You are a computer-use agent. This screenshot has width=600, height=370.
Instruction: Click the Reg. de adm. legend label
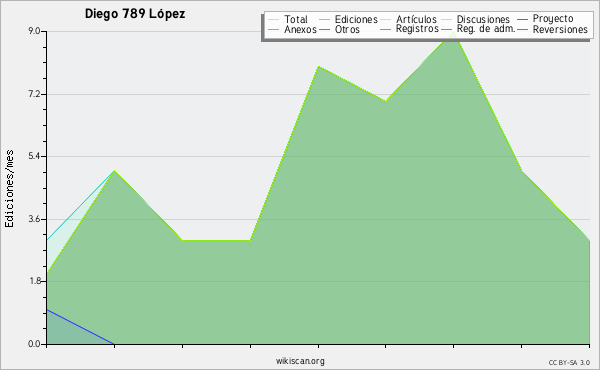pyautogui.click(x=486, y=29)
